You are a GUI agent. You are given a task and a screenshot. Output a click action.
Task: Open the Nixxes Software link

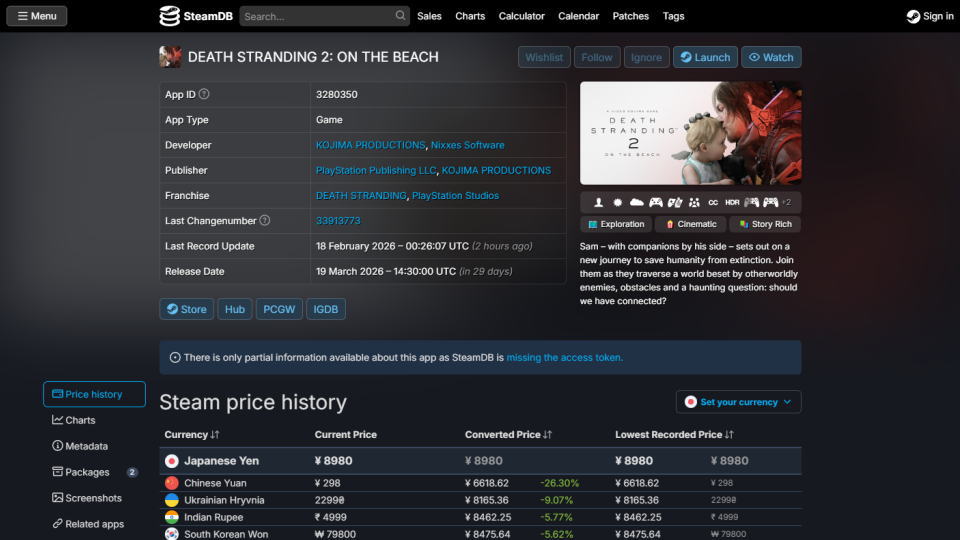click(x=468, y=145)
